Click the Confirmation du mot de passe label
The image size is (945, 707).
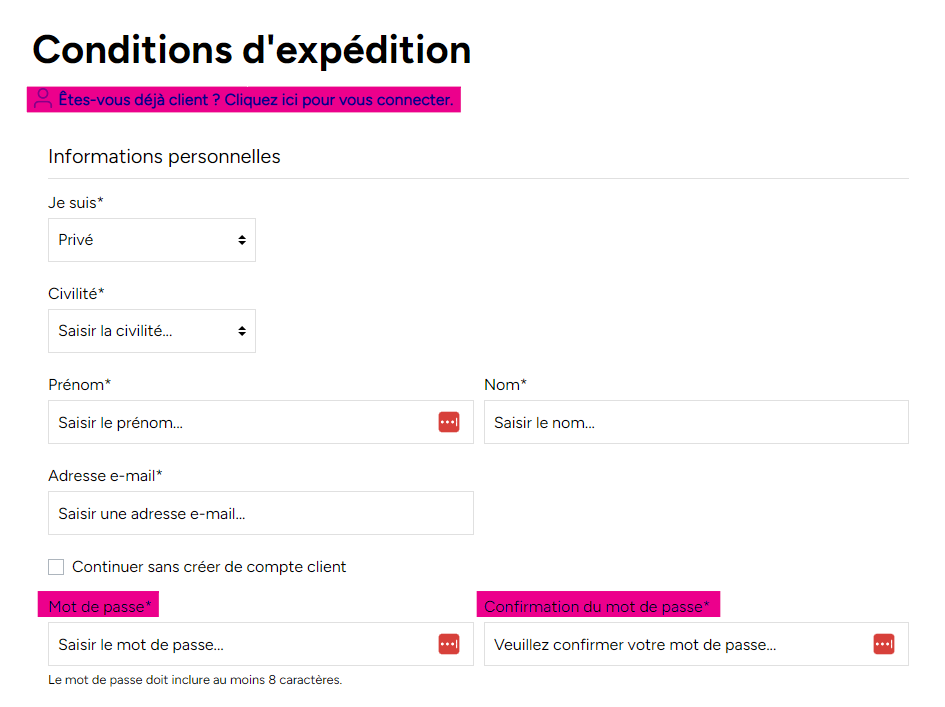pos(597,606)
